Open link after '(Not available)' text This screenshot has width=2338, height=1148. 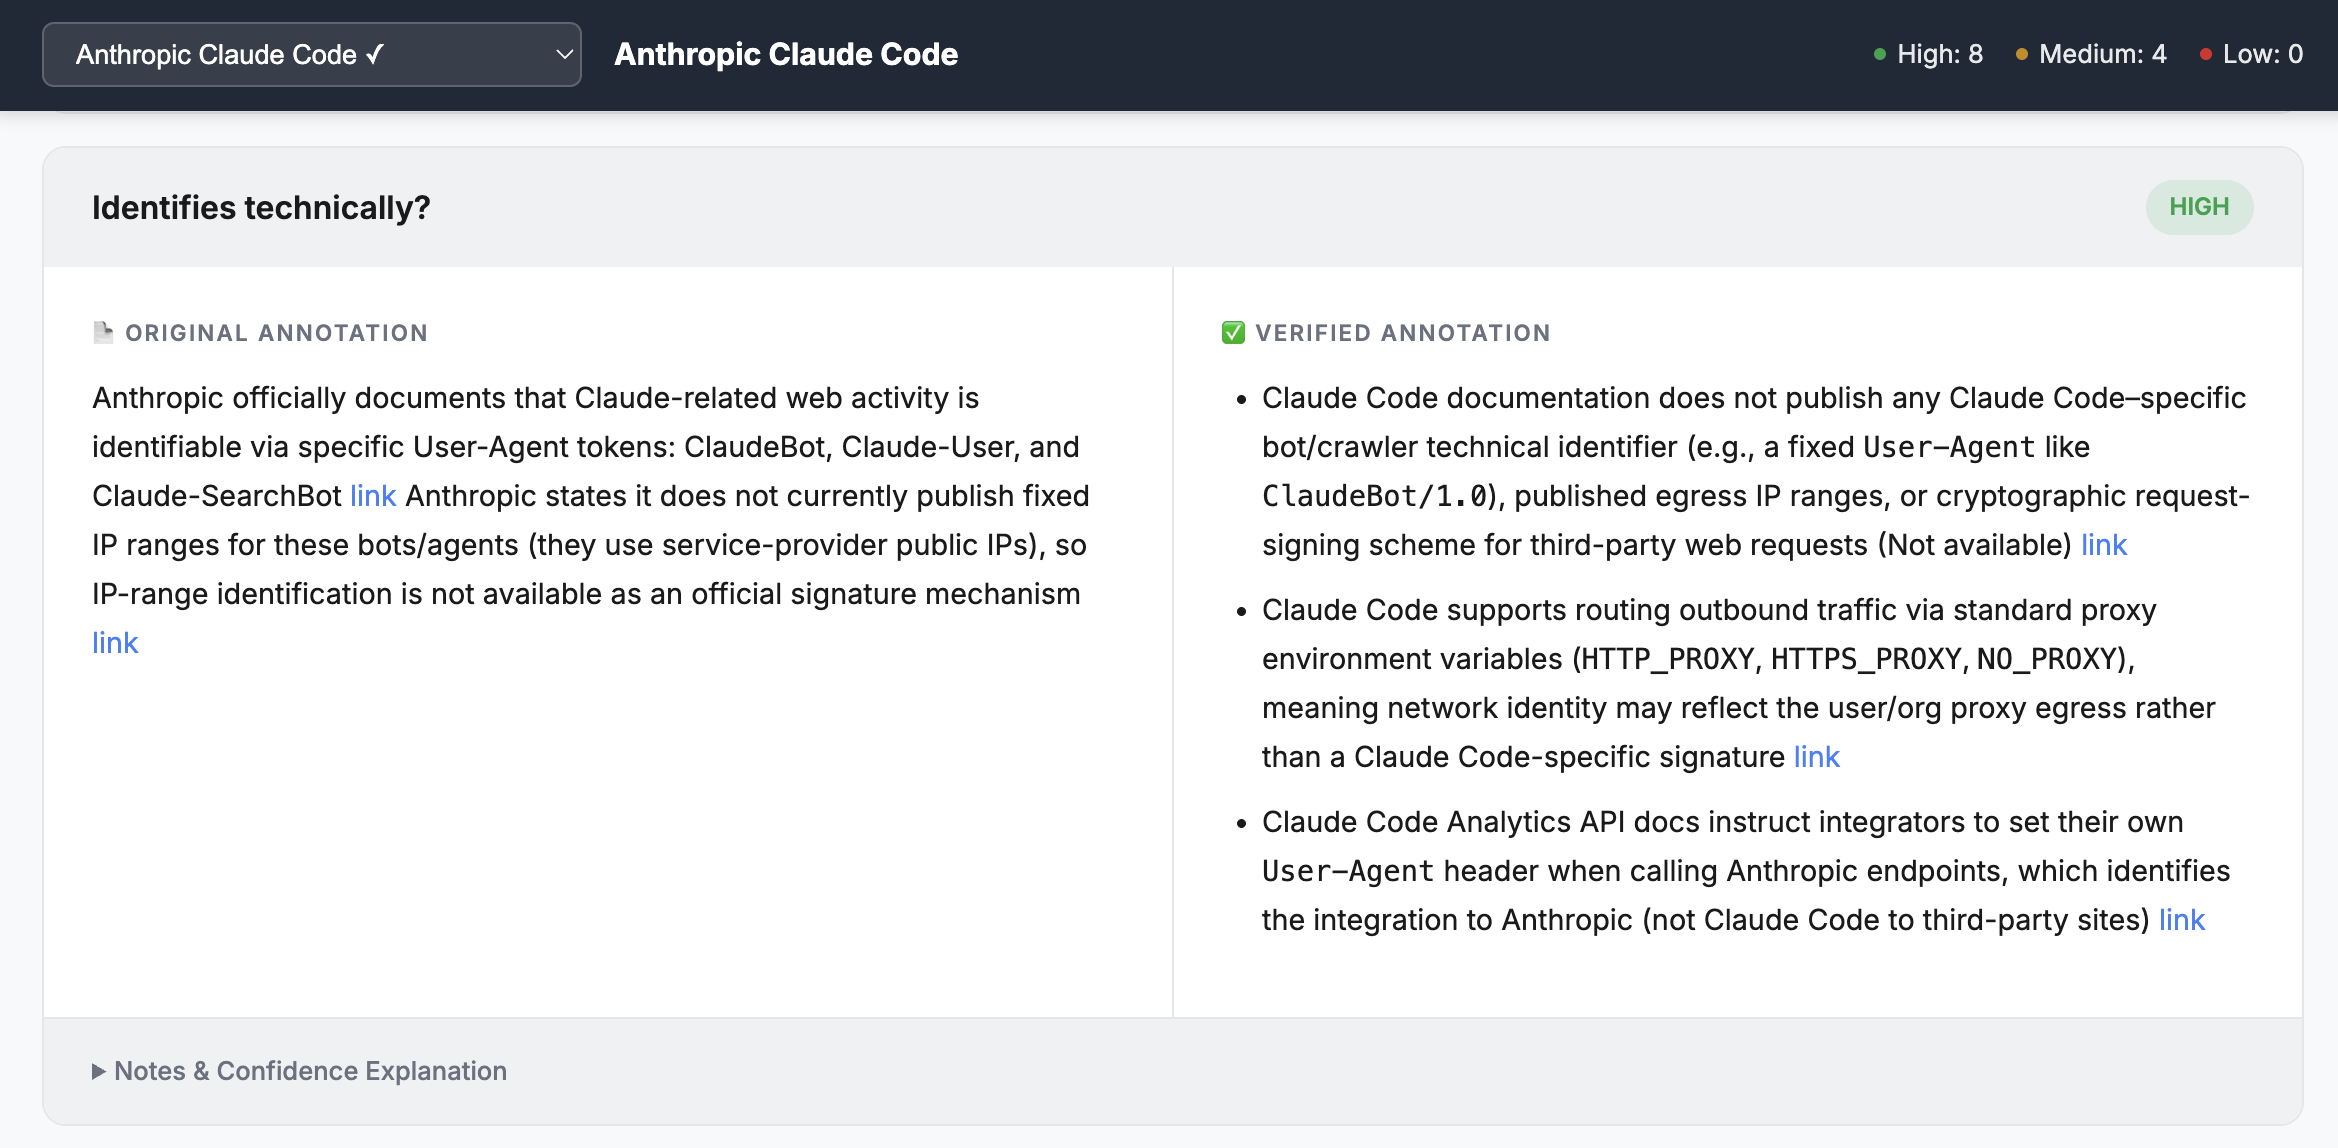pos(2103,545)
